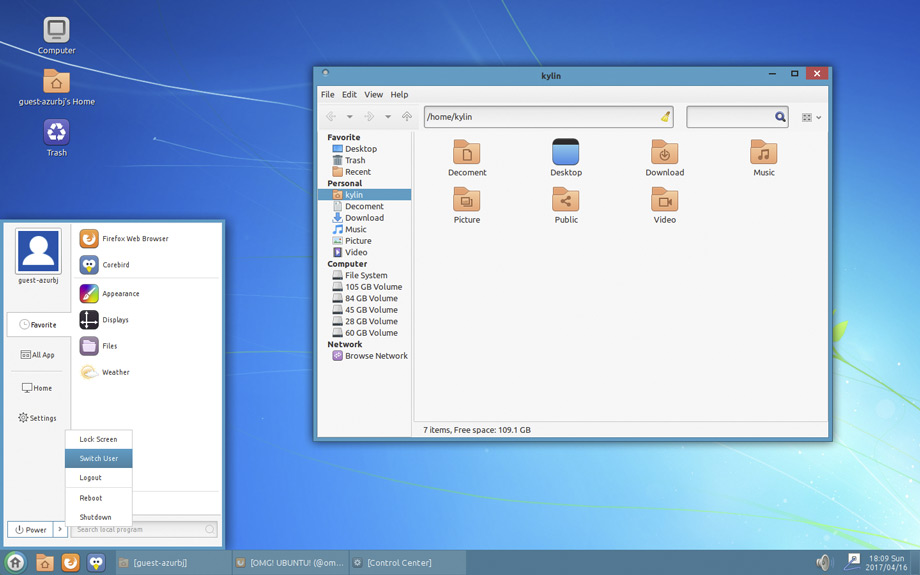
Task: Expand the Power options arrow
Action: (x=60, y=529)
